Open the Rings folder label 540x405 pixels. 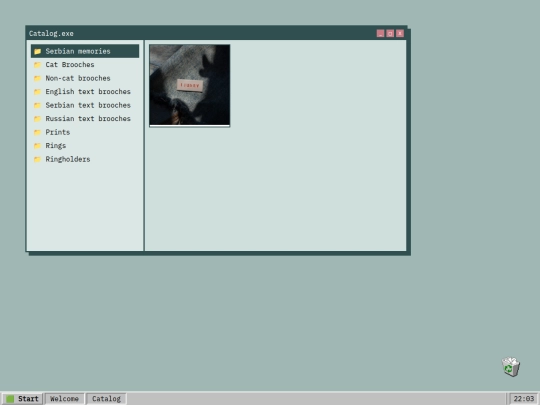click(x=55, y=146)
